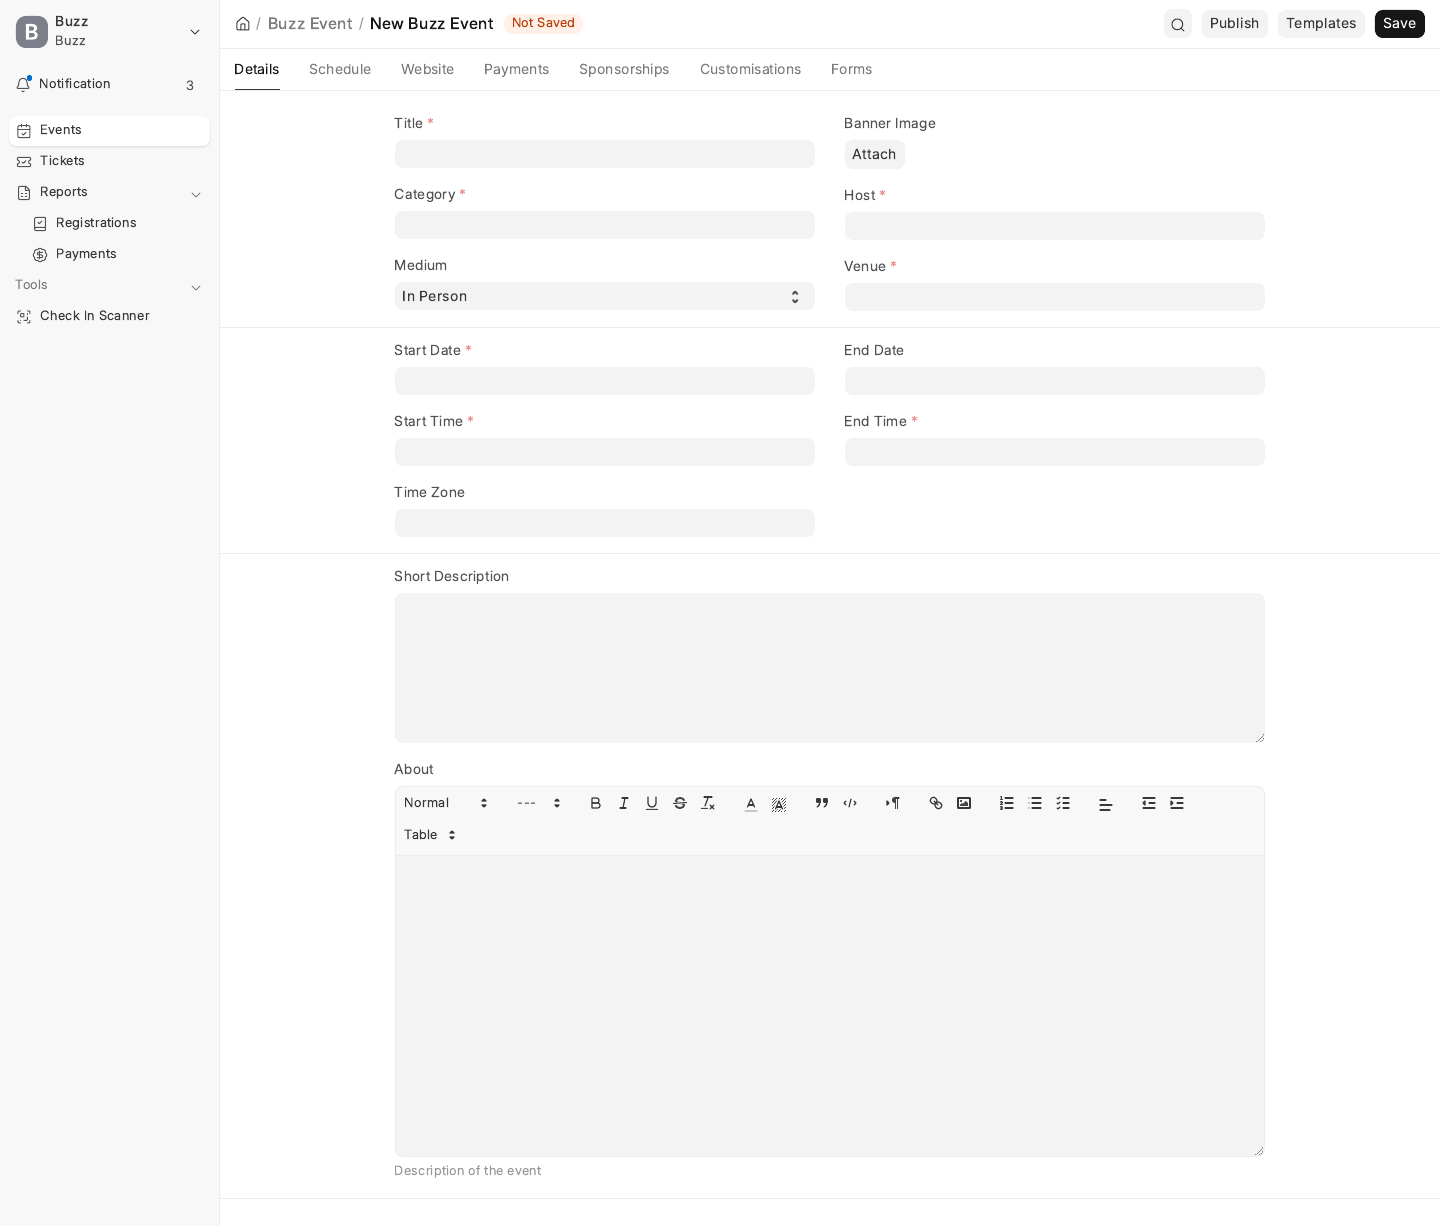Collapse the Reports sidebar section
Viewport: 1440px width, 1226px height.
pos(196,193)
